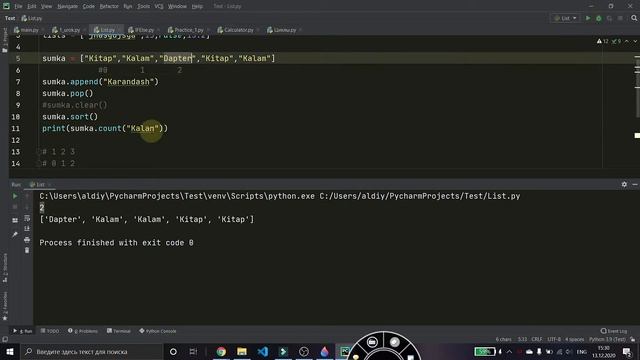The height and width of the screenshot is (360, 640).
Task: Open the Favorites tool window sidebar button
Action: (x=5, y=305)
